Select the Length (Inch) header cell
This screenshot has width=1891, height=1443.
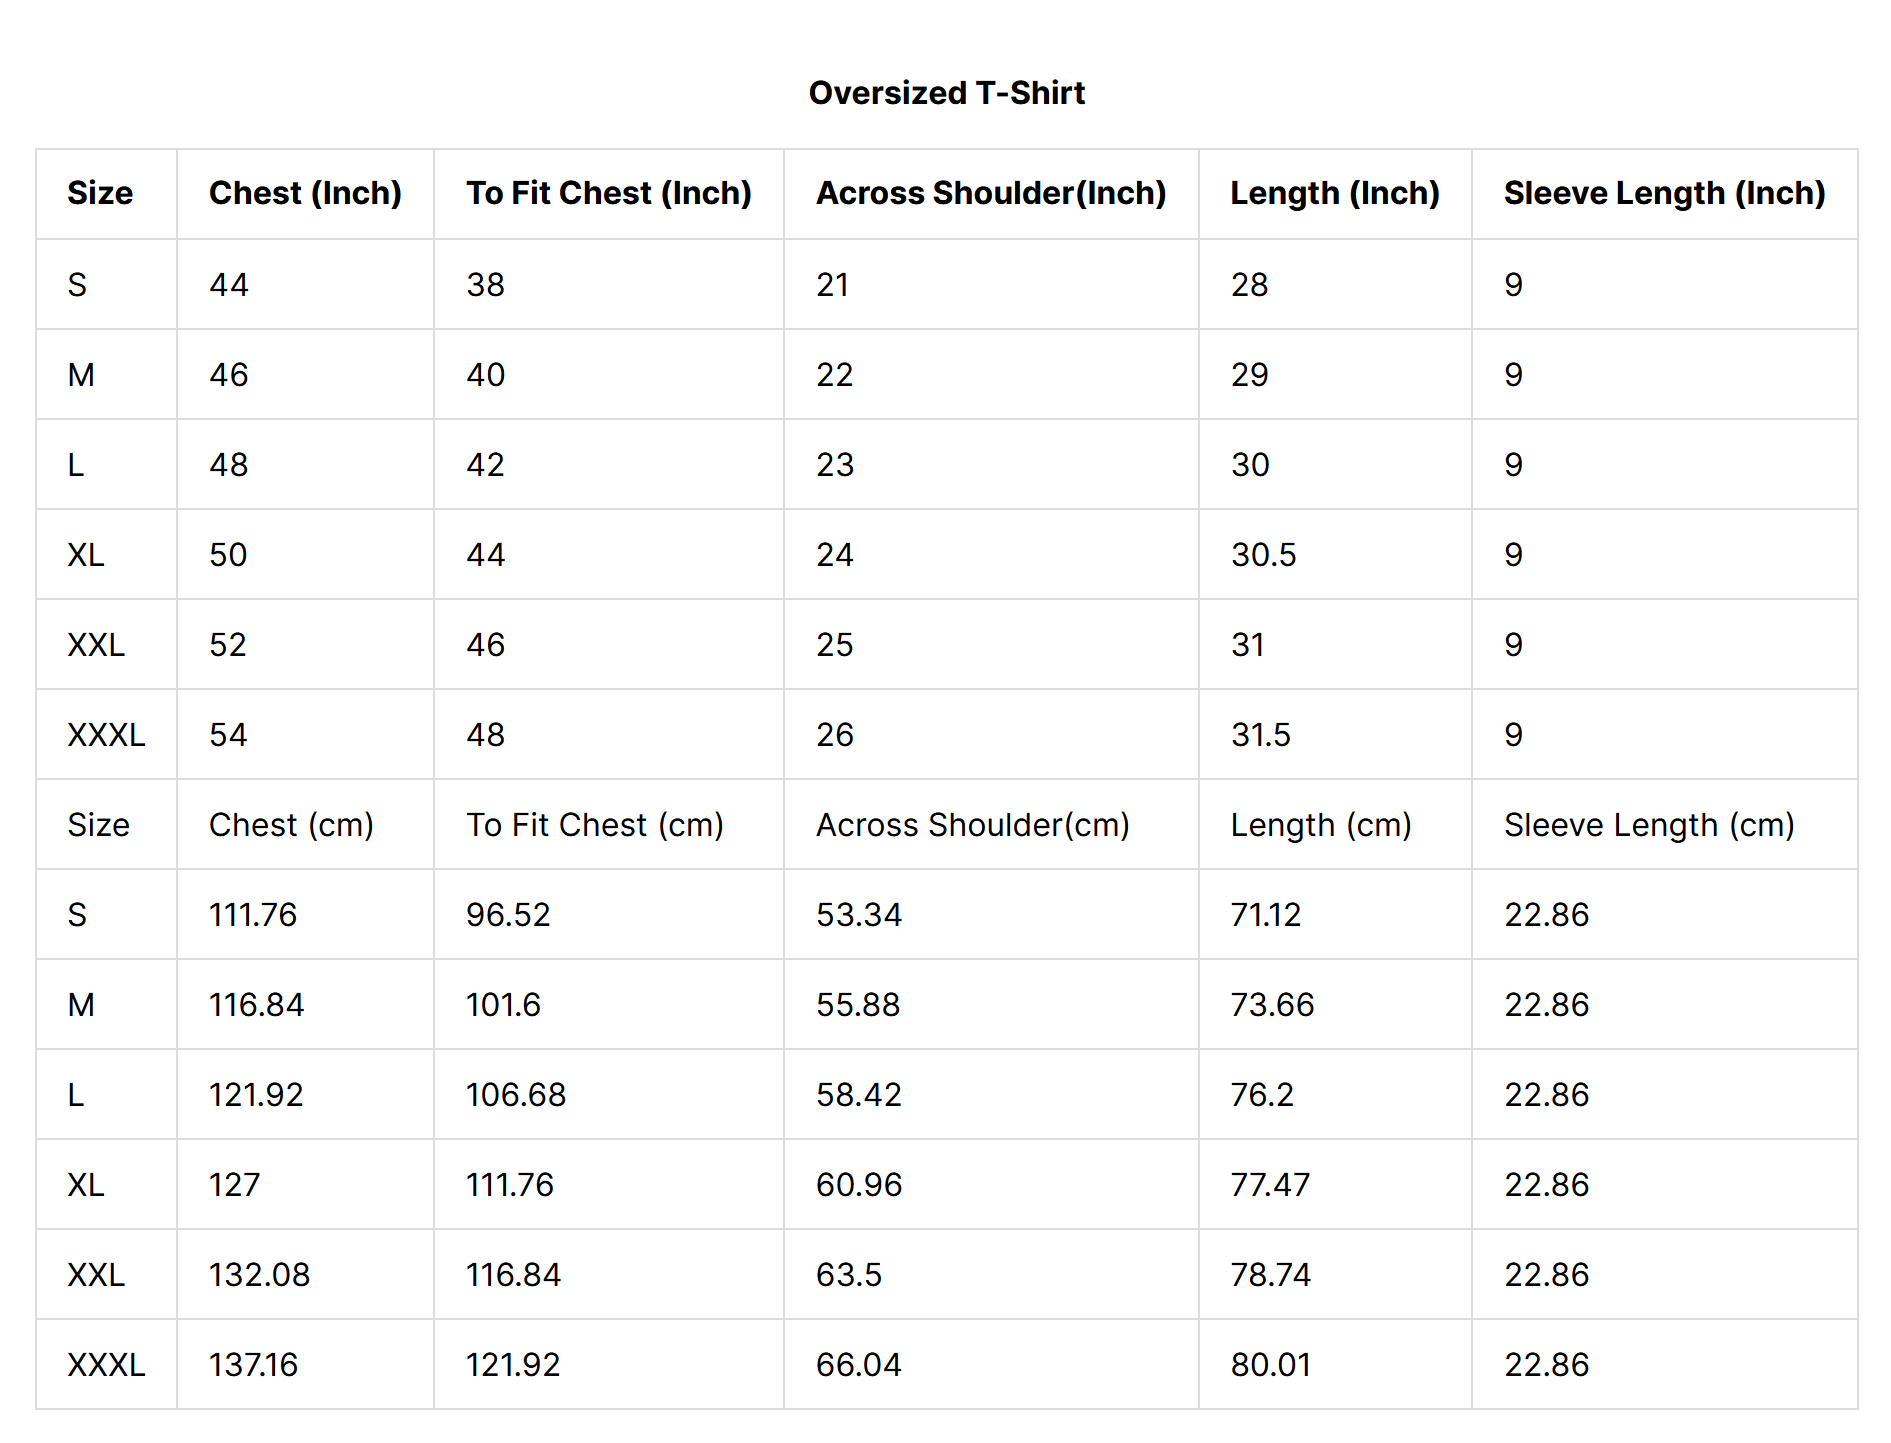coord(1334,193)
